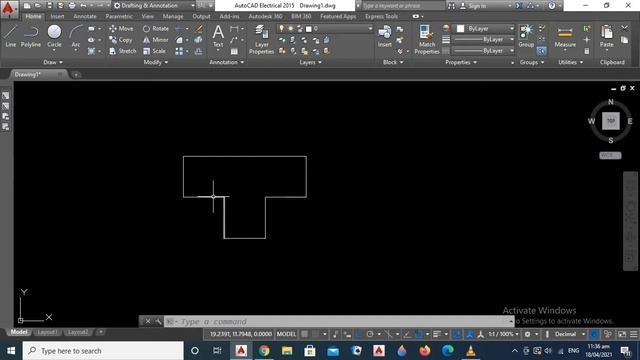
Task: Toggle the grid display in status bar
Action: click(x=304, y=334)
